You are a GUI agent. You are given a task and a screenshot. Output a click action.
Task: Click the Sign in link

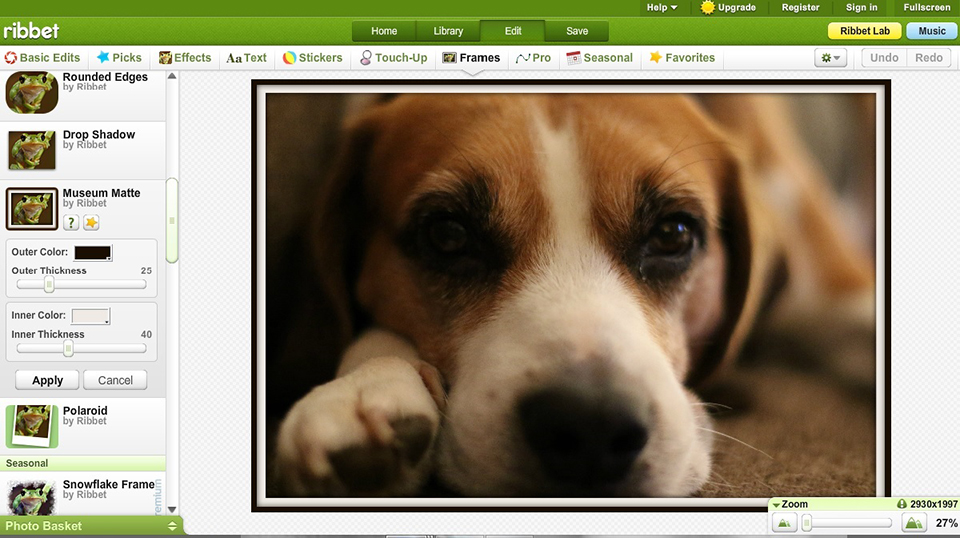click(861, 7)
